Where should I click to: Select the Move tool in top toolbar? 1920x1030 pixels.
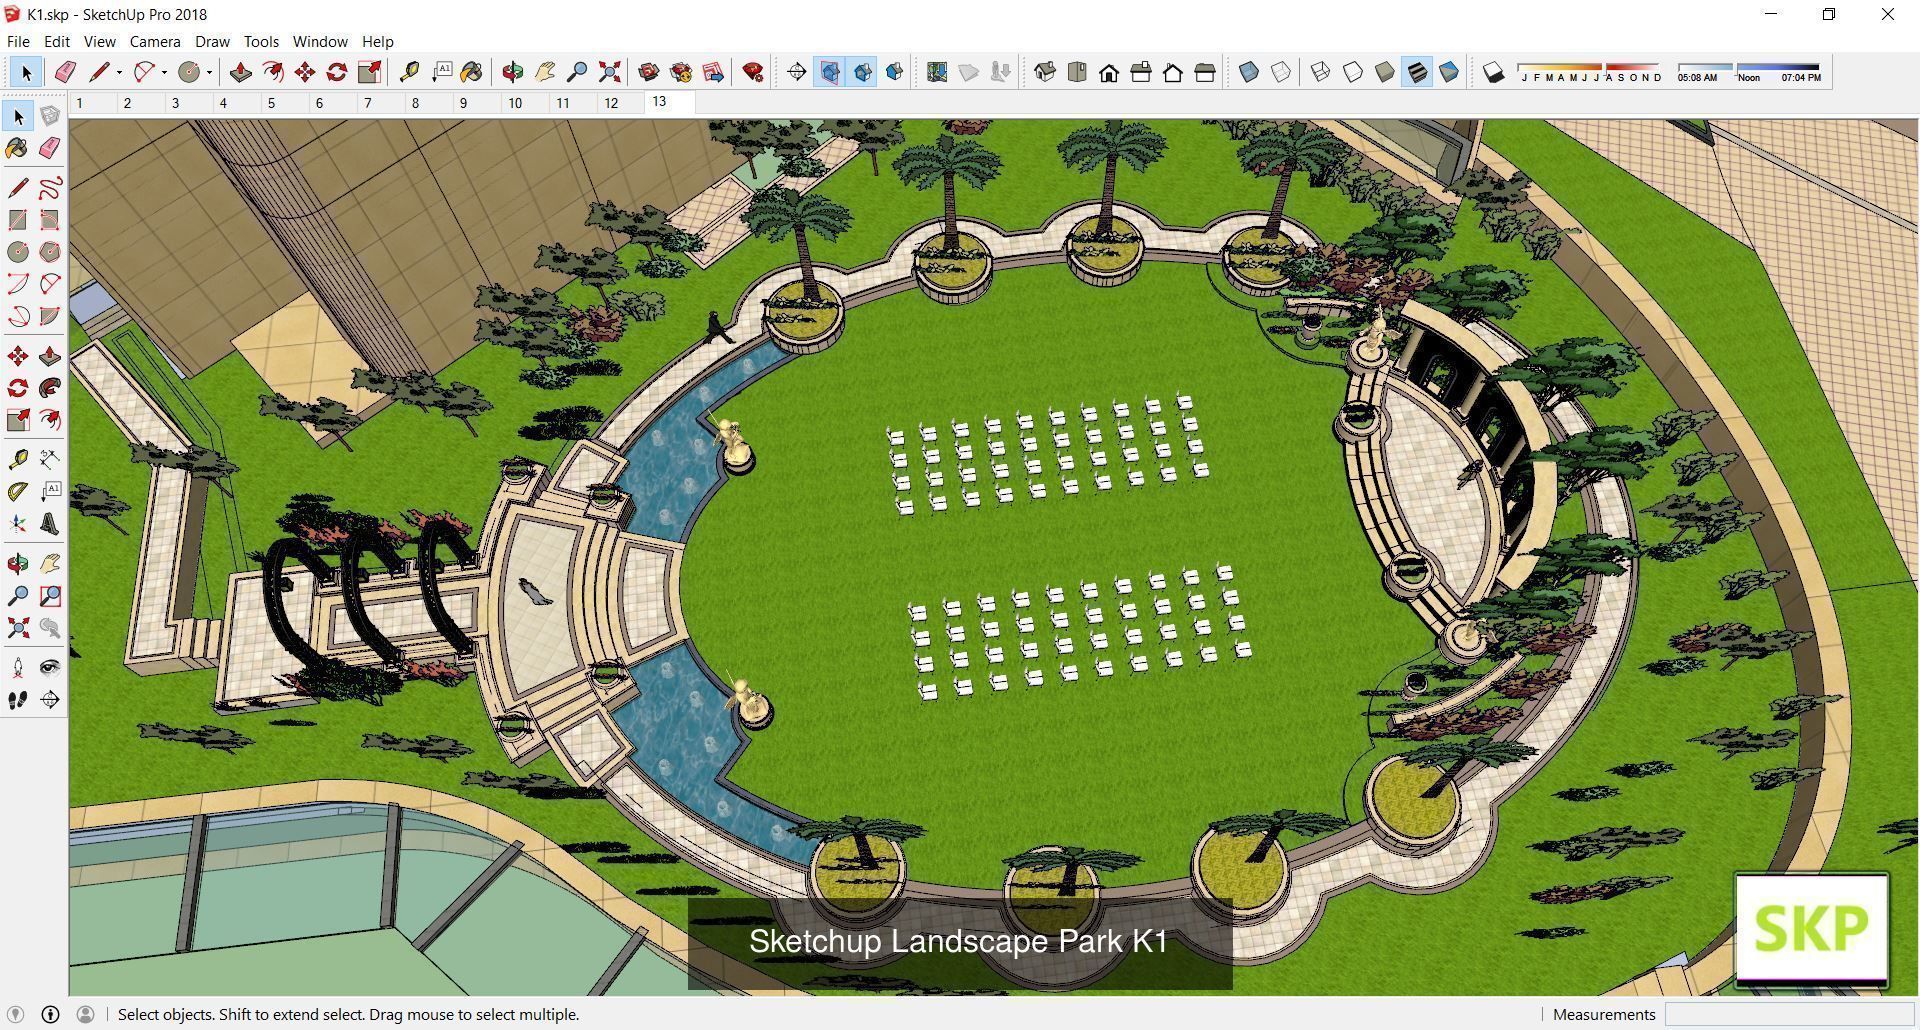(x=304, y=72)
